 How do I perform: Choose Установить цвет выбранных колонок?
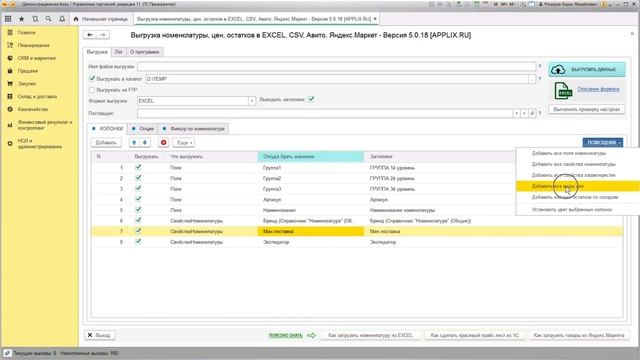pos(571,209)
